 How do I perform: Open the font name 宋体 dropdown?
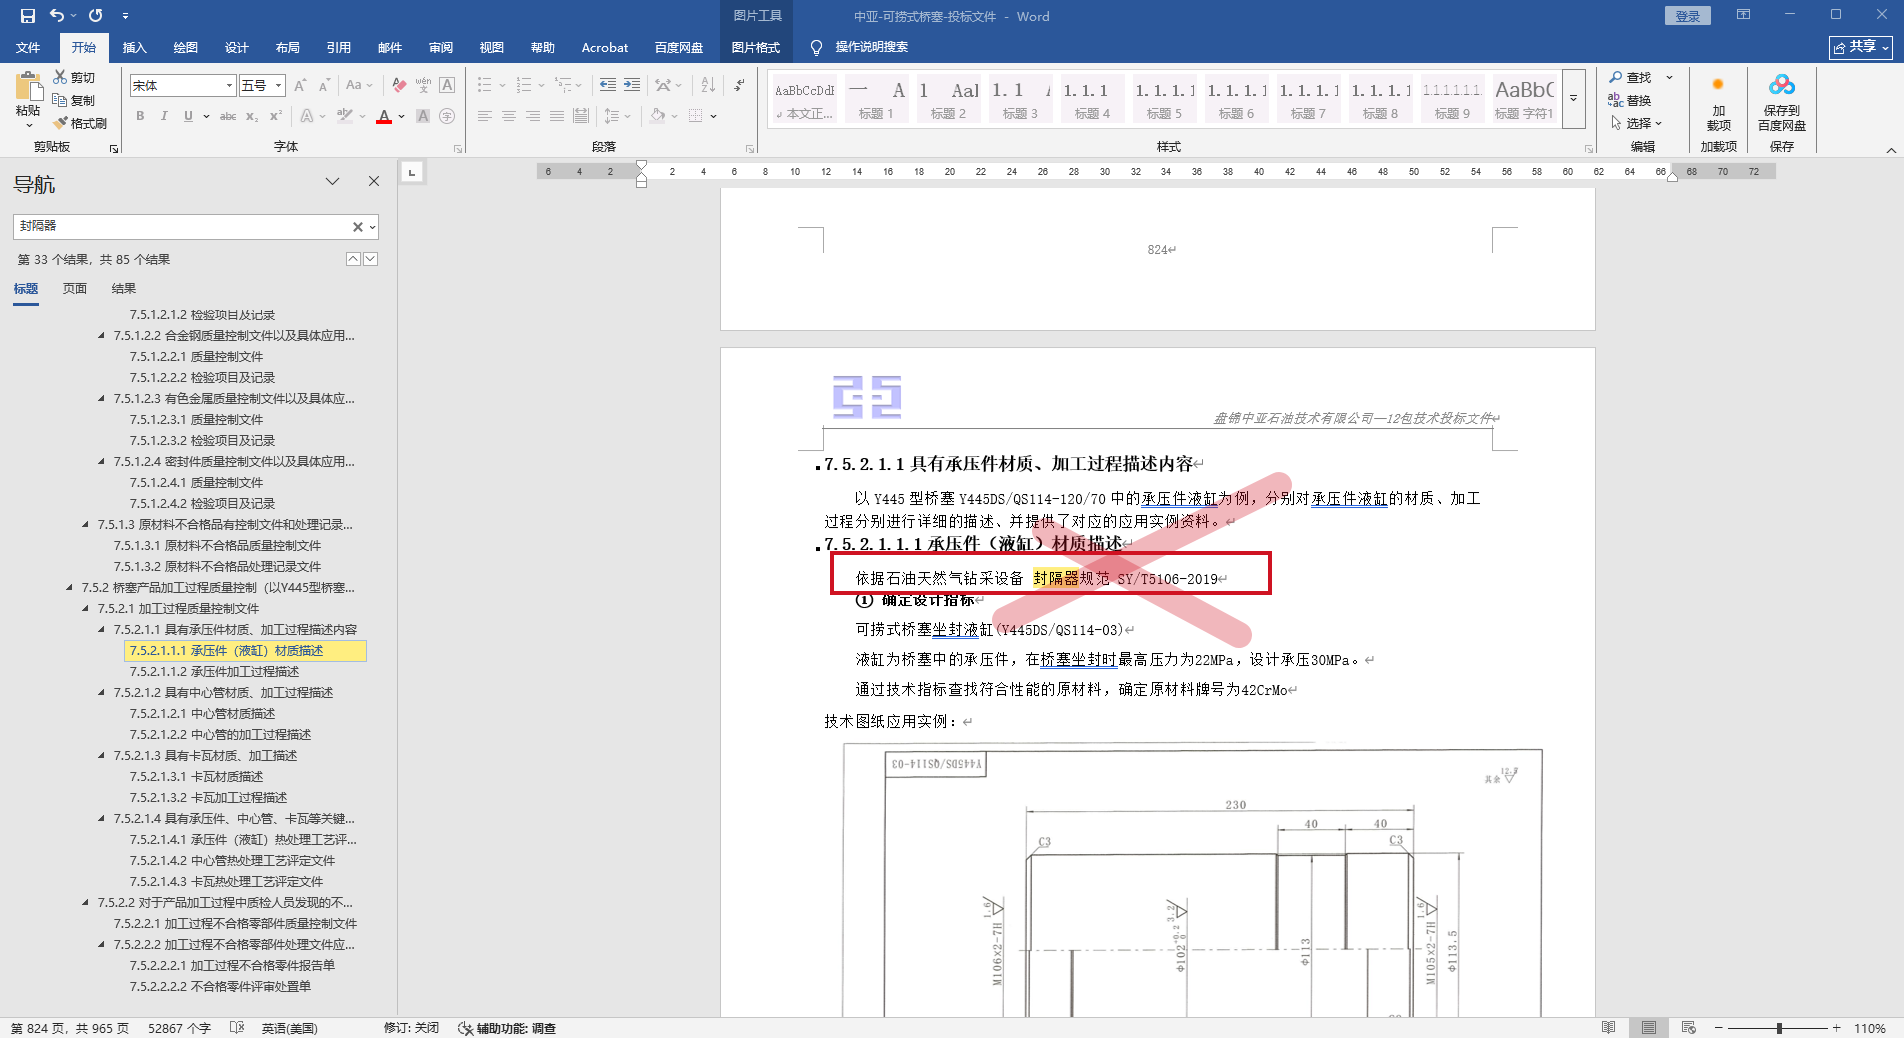coord(229,86)
